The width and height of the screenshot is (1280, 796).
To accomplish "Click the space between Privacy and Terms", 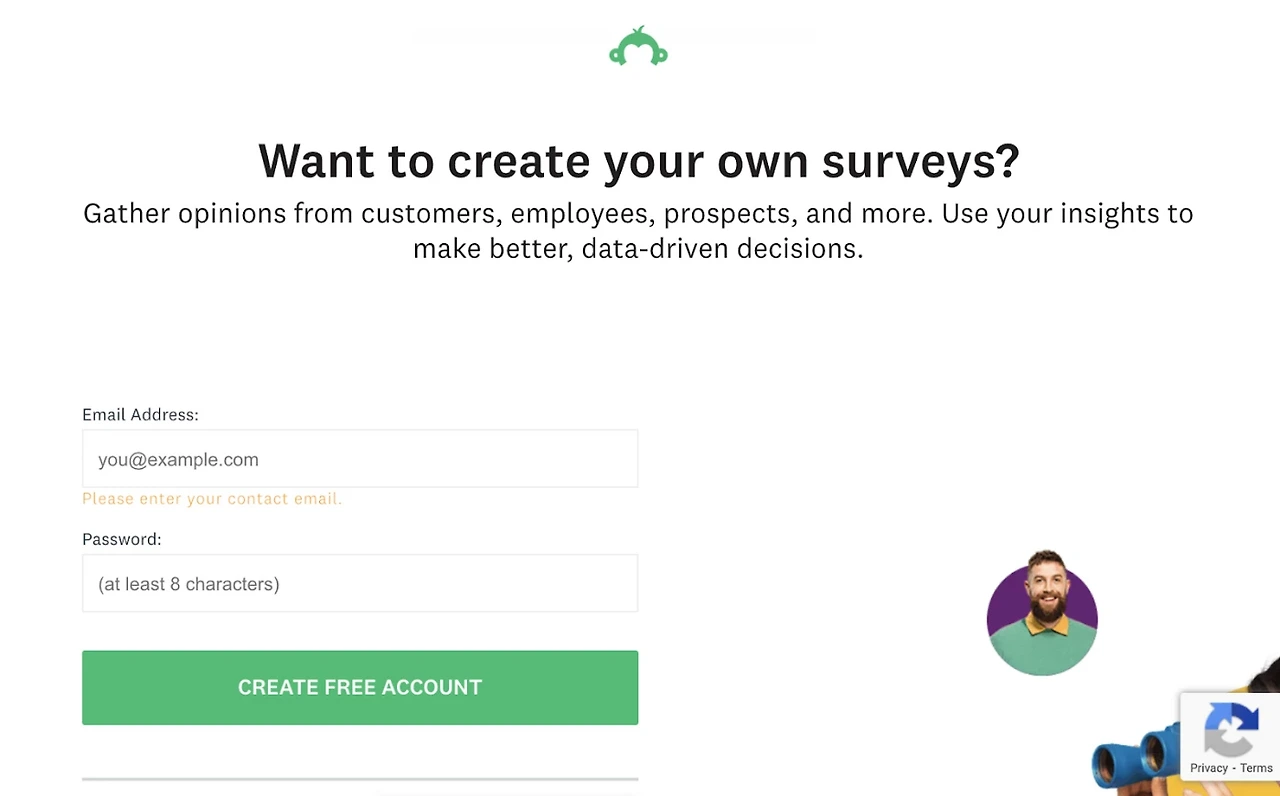I will click(x=1234, y=768).
